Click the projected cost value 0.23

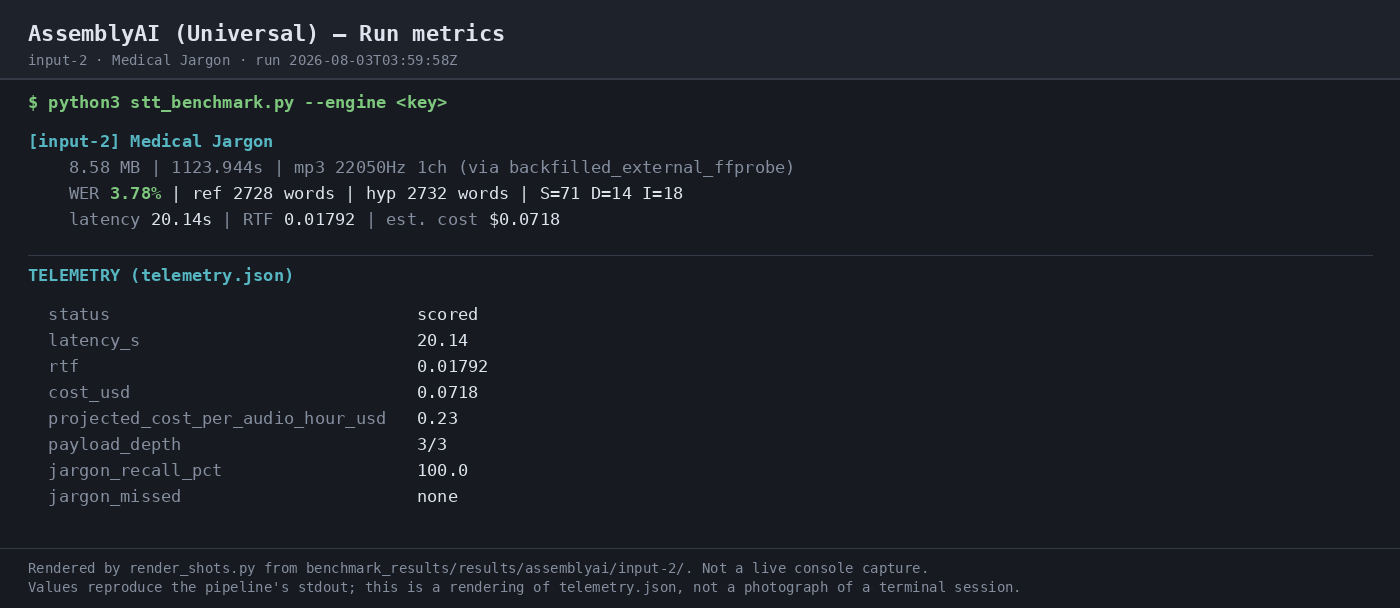tap(437, 419)
